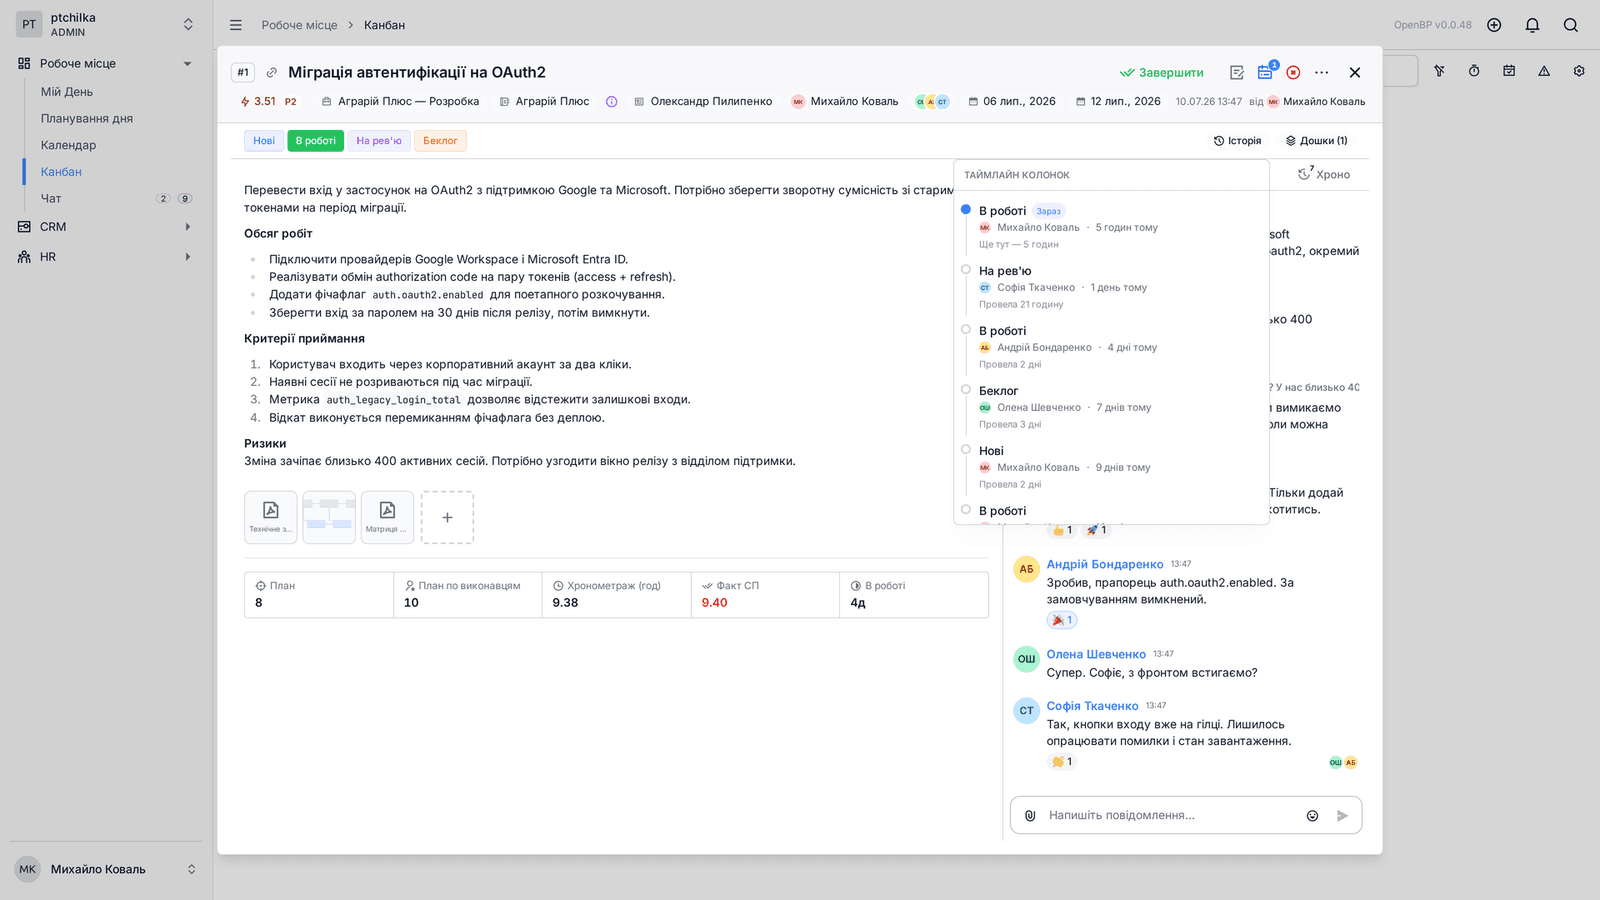
Task: Open the first PDF attachment thumbnail
Action: [270, 517]
